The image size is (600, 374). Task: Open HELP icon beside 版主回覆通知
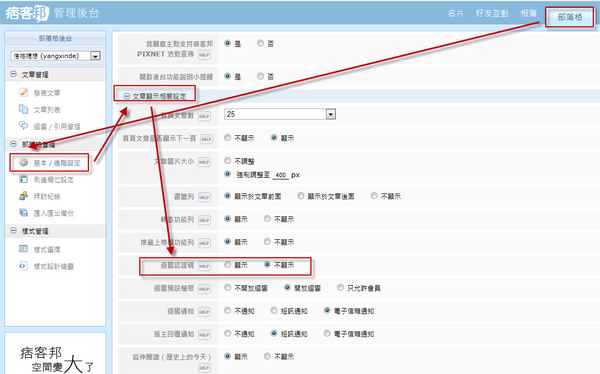click(204, 335)
